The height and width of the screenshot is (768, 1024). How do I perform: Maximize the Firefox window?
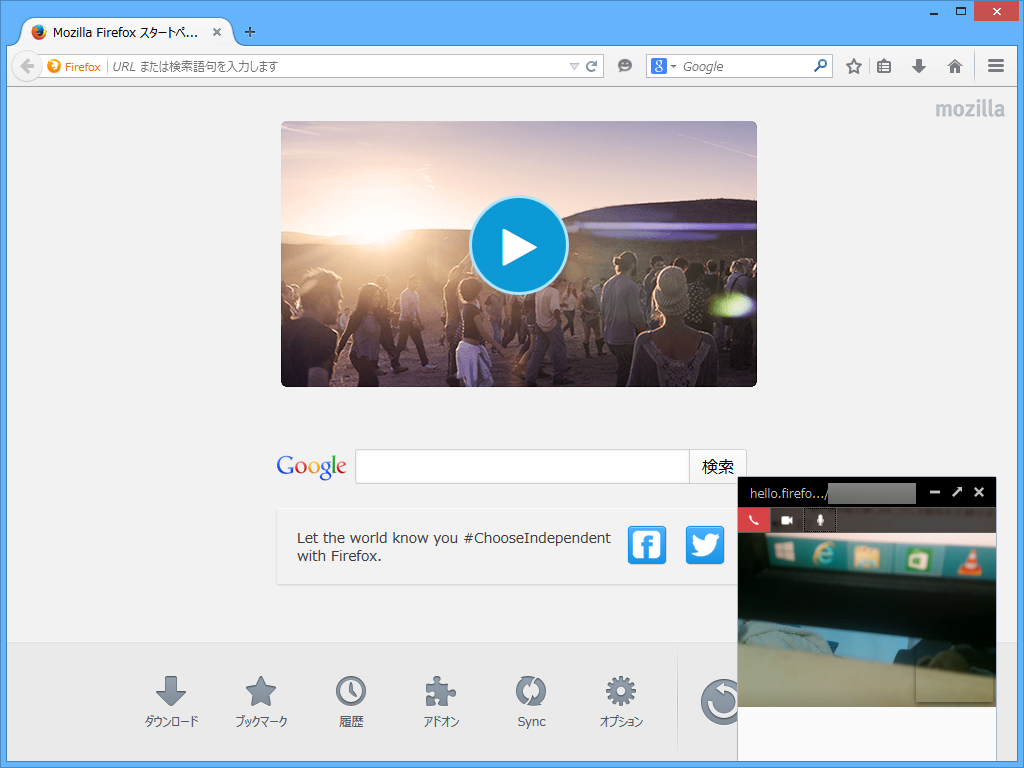tap(961, 11)
